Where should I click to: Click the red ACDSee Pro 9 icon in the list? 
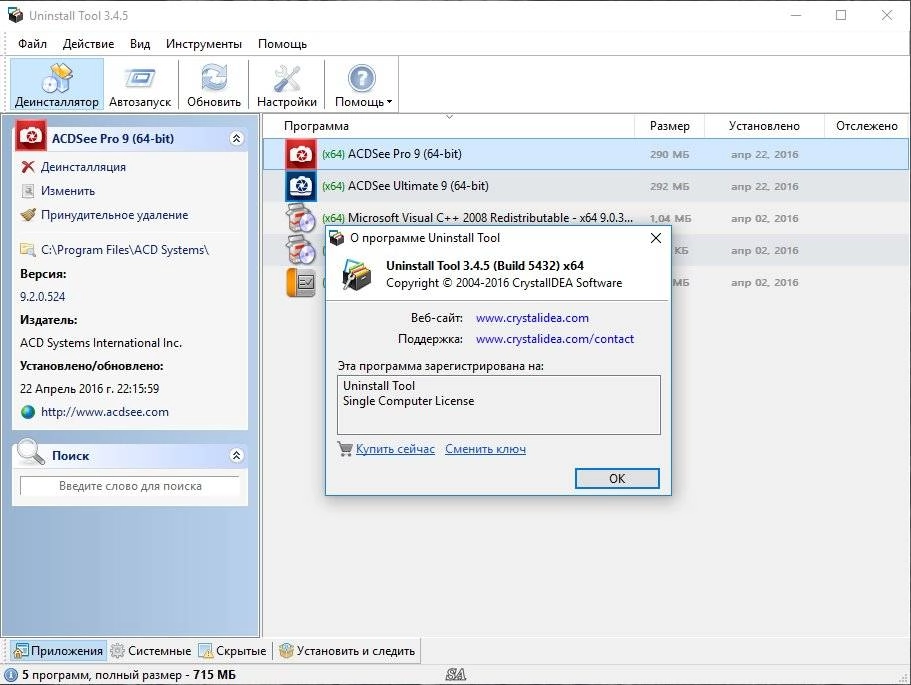[x=301, y=154]
